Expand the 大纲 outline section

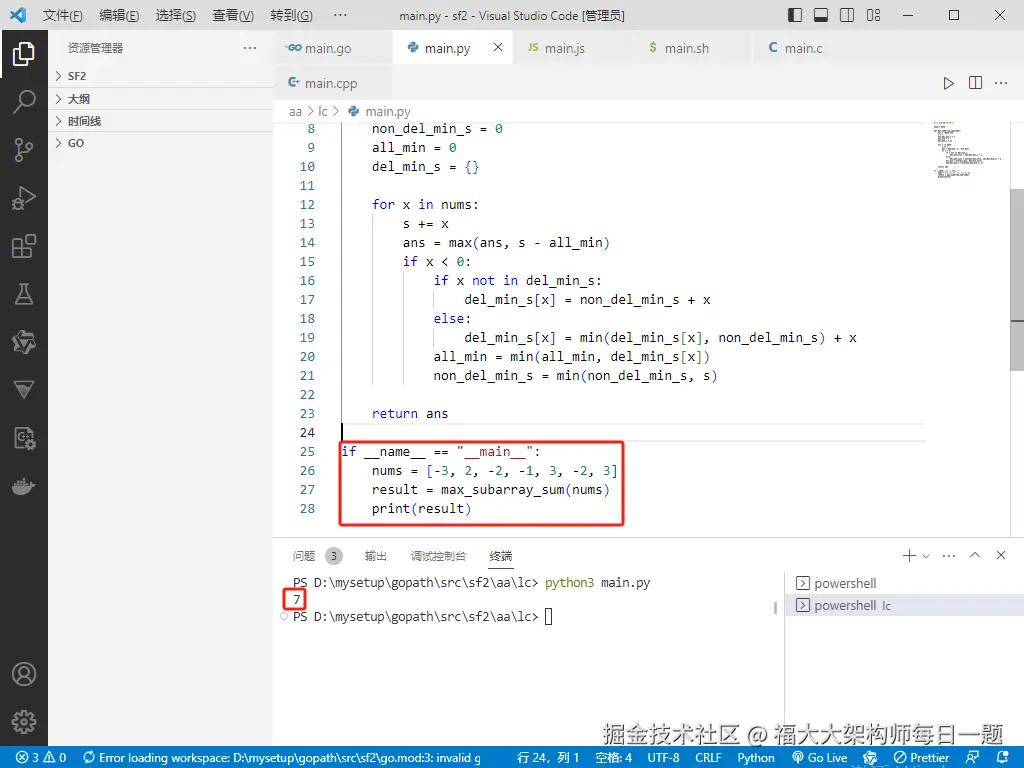click(x=161, y=99)
